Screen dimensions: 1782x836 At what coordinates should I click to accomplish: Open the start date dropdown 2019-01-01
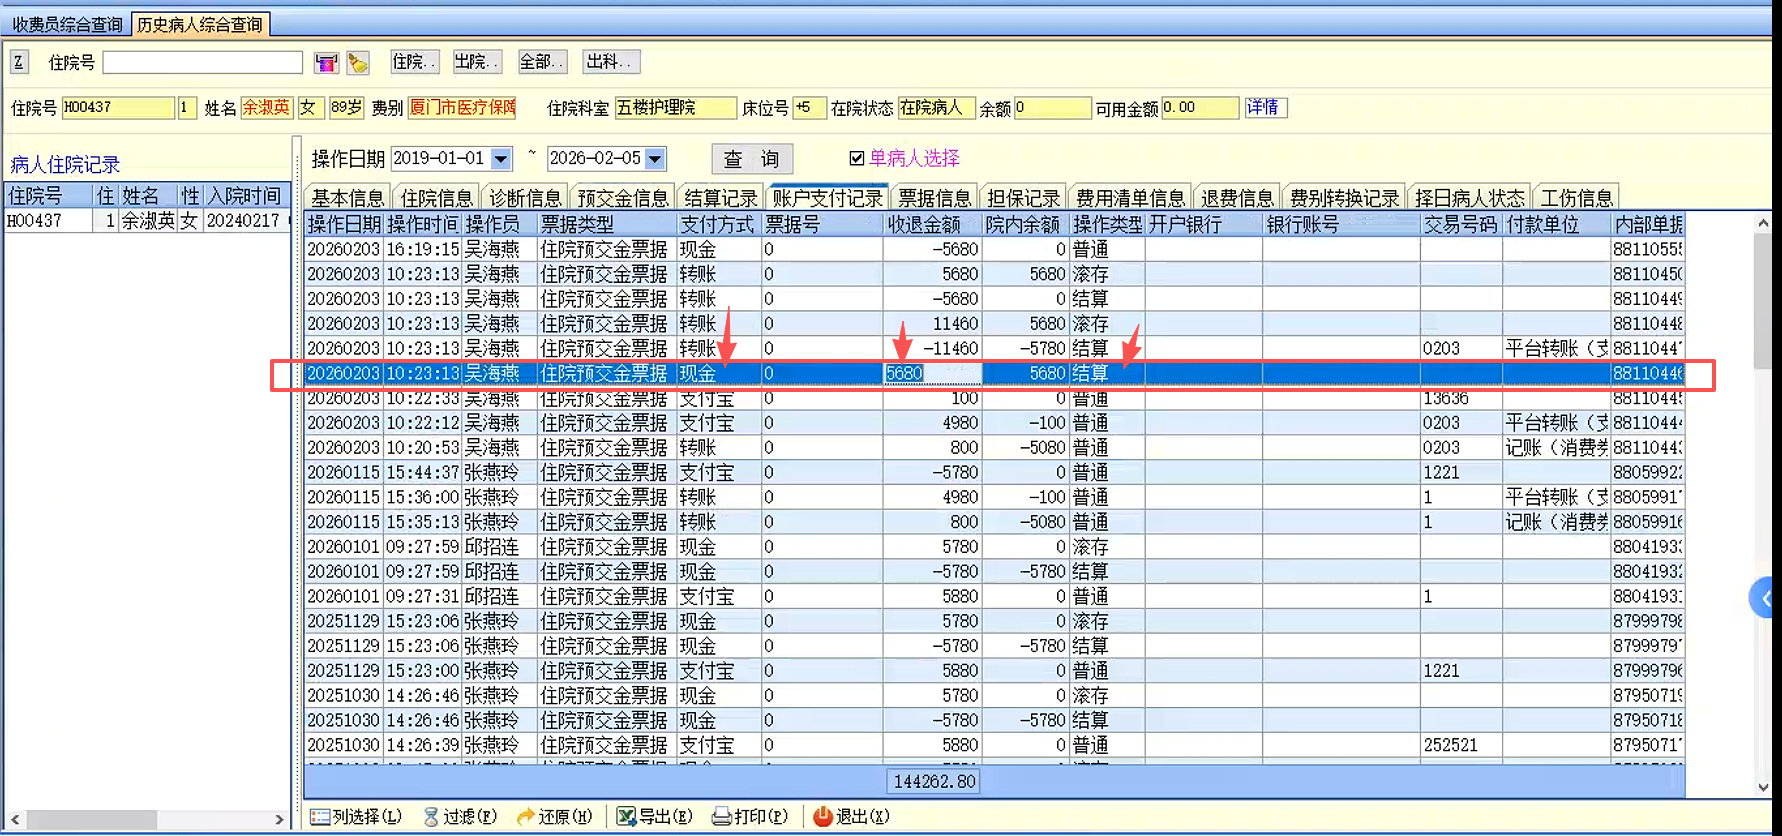click(501, 159)
